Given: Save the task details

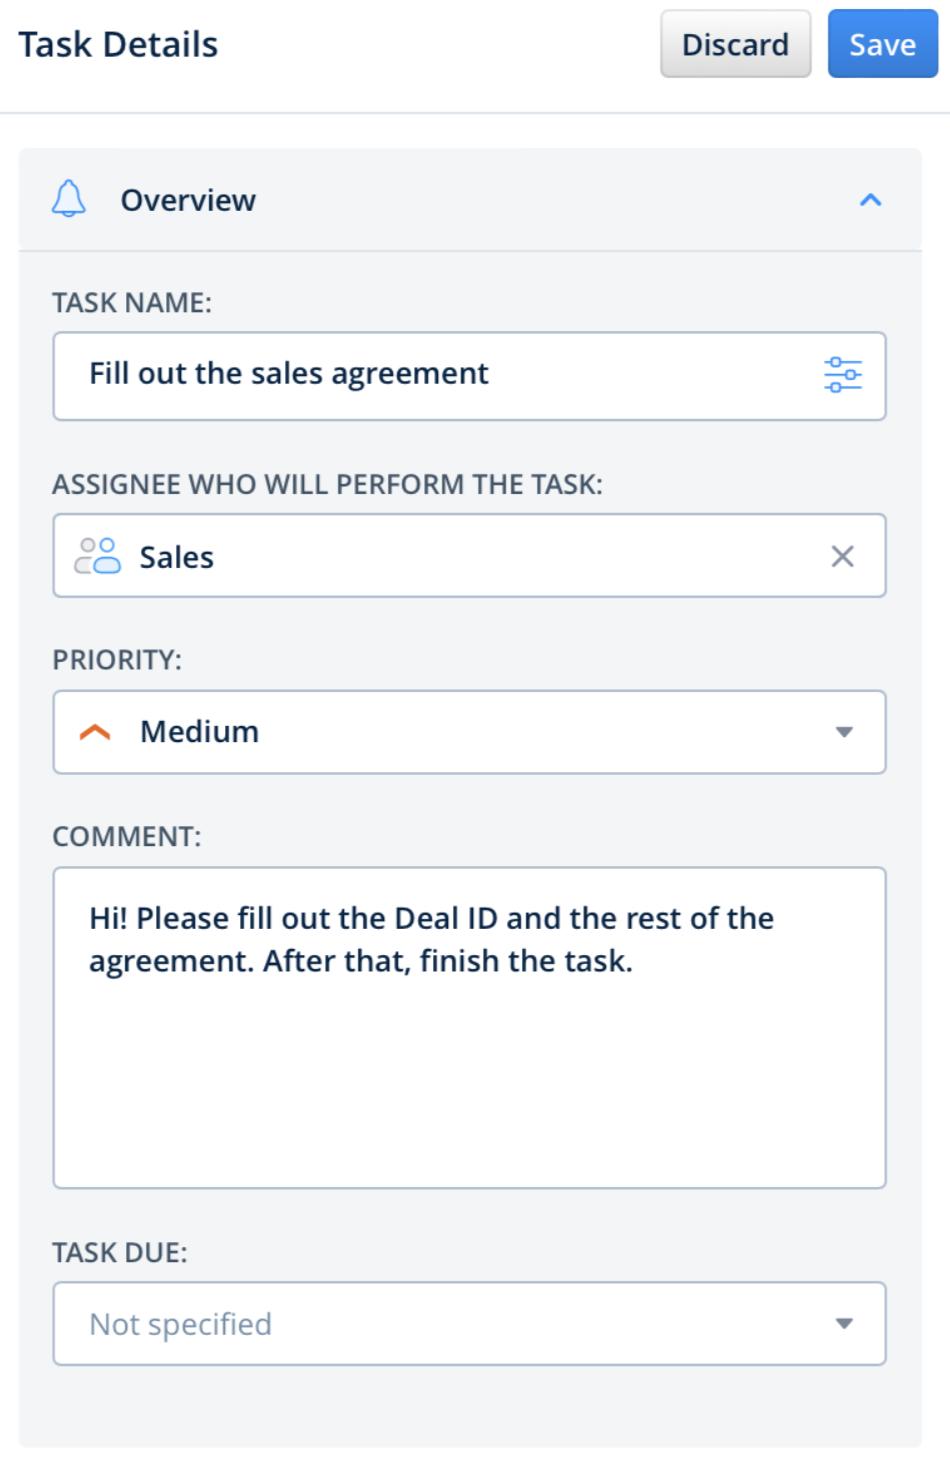Looking at the screenshot, I should click(x=881, y=44).
